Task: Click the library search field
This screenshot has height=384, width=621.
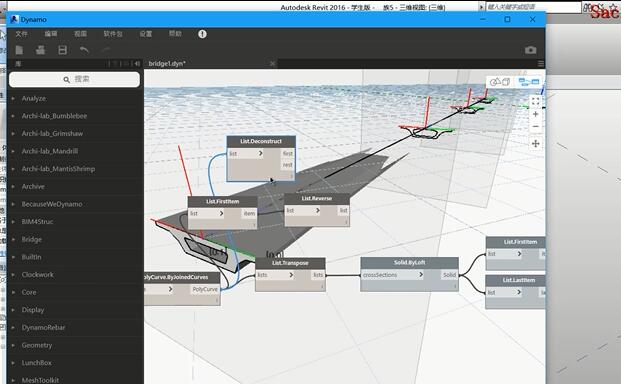Action: pyautogui.click(x=74, y=80)
